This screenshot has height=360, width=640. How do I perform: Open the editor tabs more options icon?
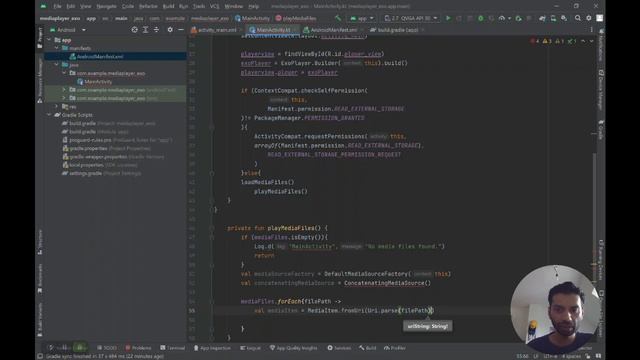(591, 30)
